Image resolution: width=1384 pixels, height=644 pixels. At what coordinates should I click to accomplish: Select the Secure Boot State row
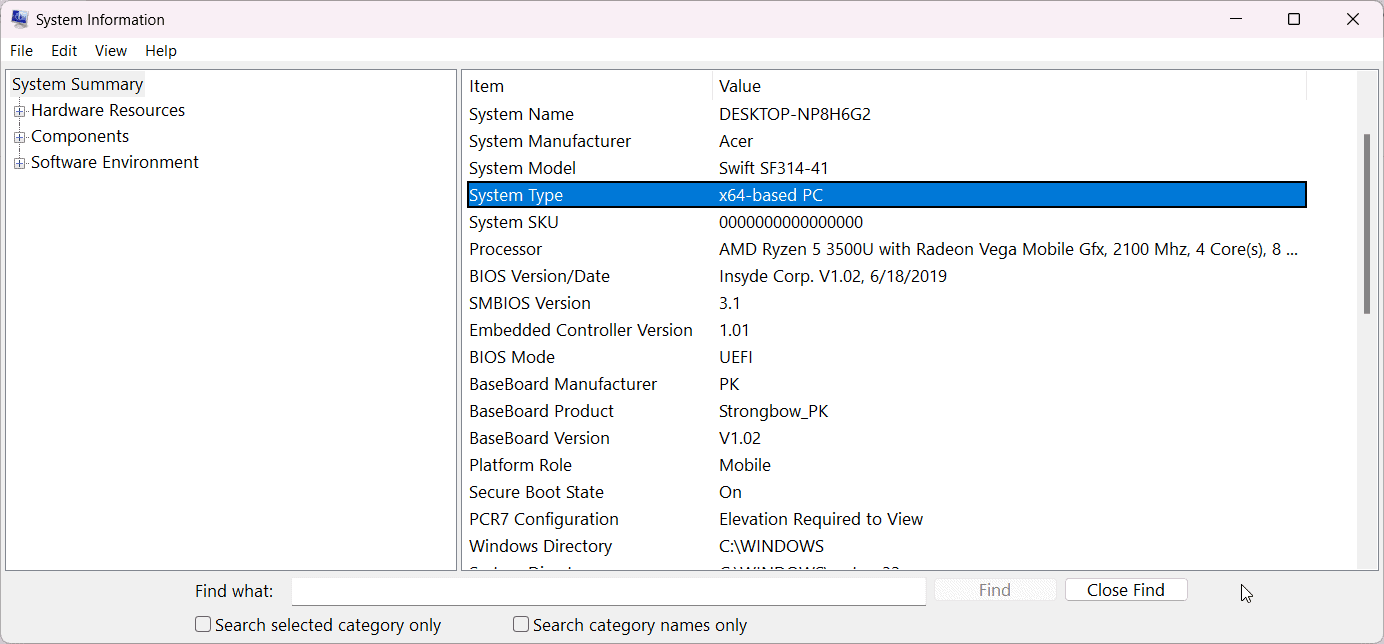coord(537,493)
